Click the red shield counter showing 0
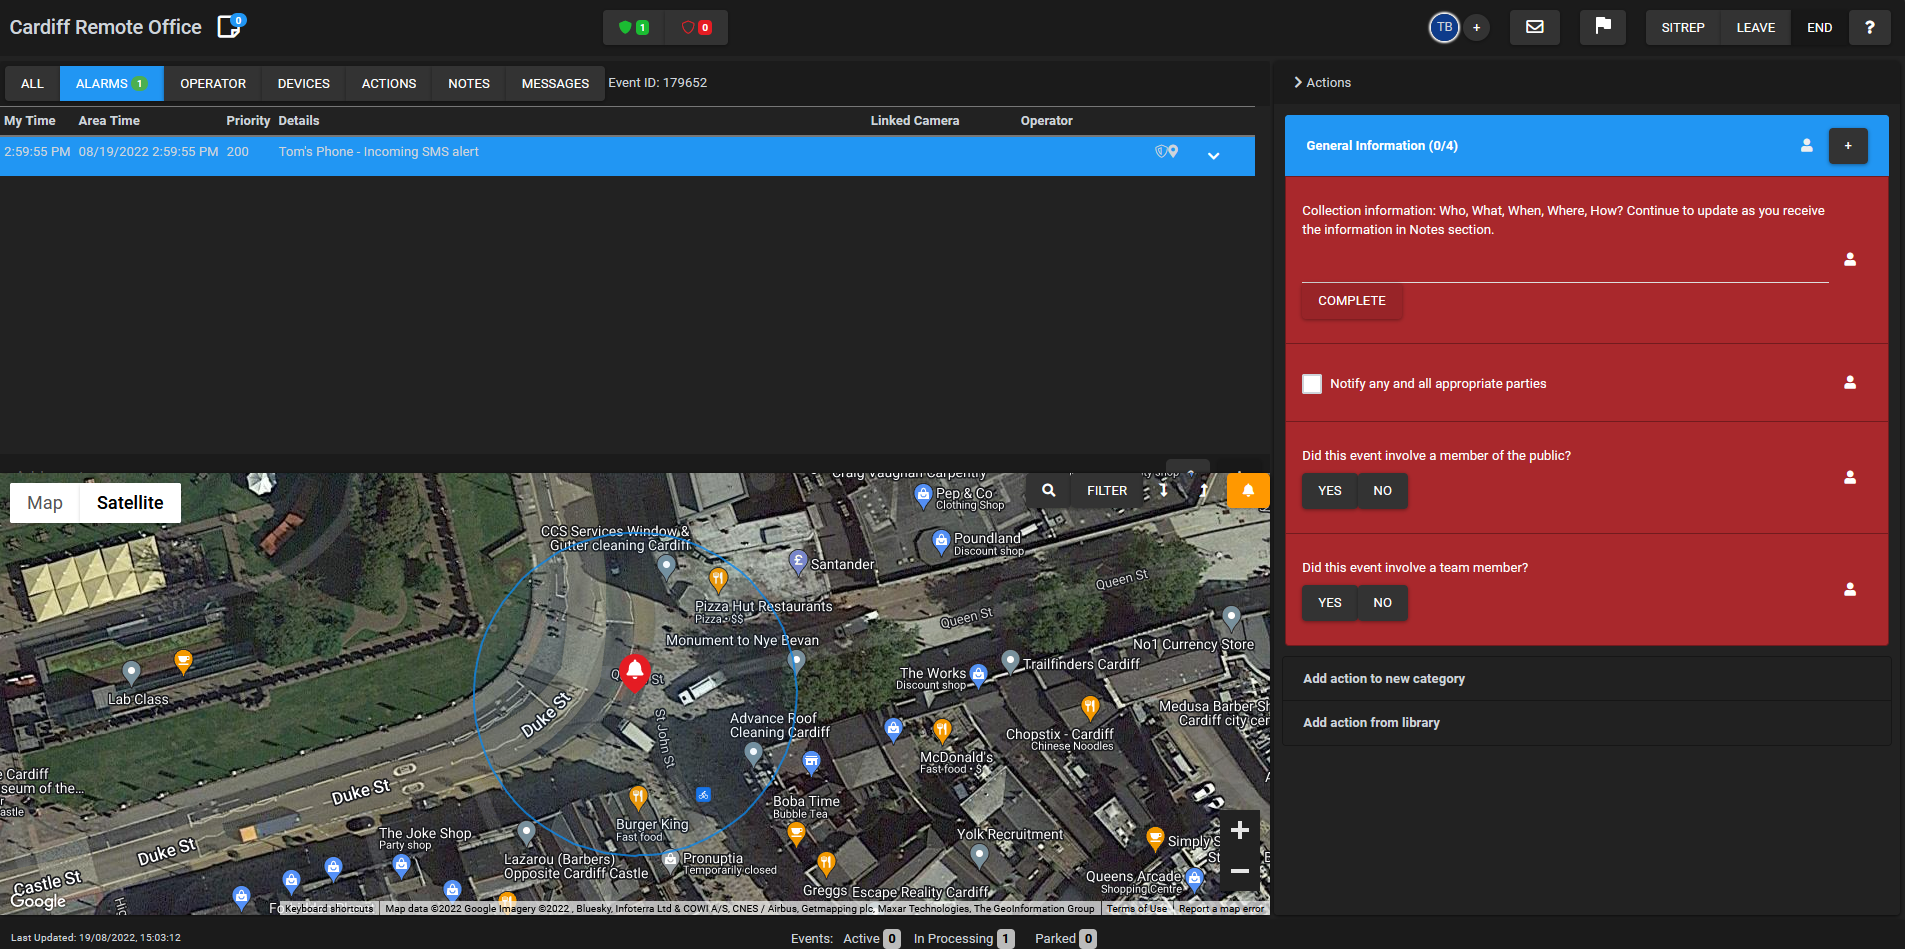The height and width of the screenshot is (949, 1905). coord(696,27)
